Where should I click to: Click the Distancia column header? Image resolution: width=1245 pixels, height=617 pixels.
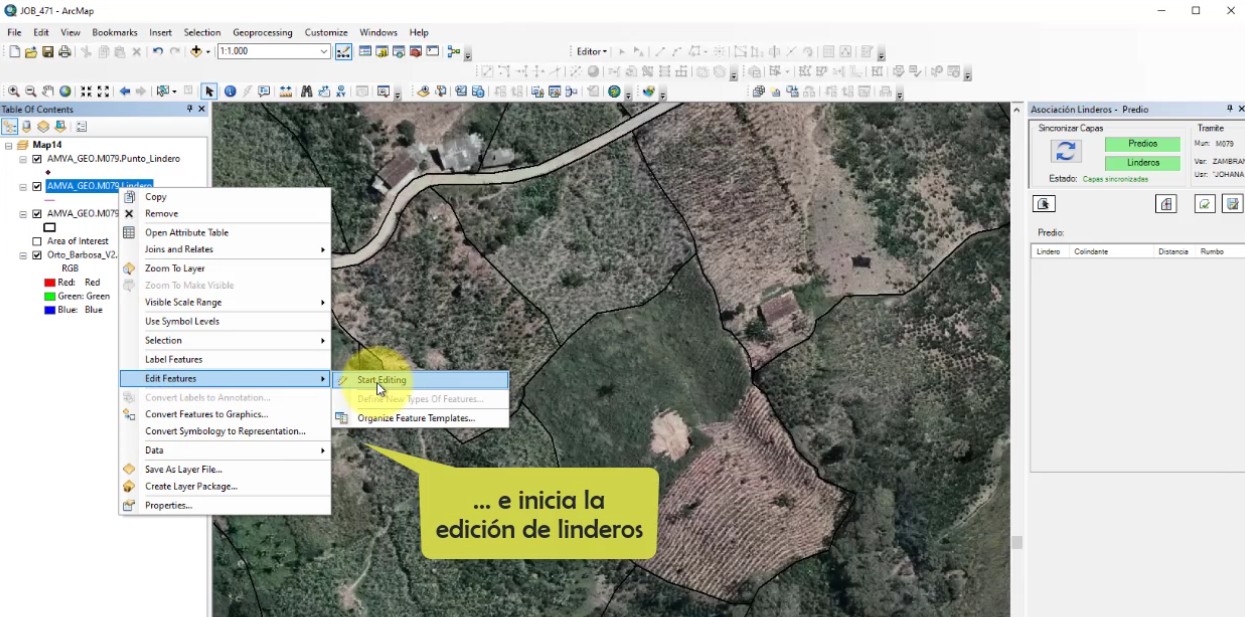(x=1175, y=251)
